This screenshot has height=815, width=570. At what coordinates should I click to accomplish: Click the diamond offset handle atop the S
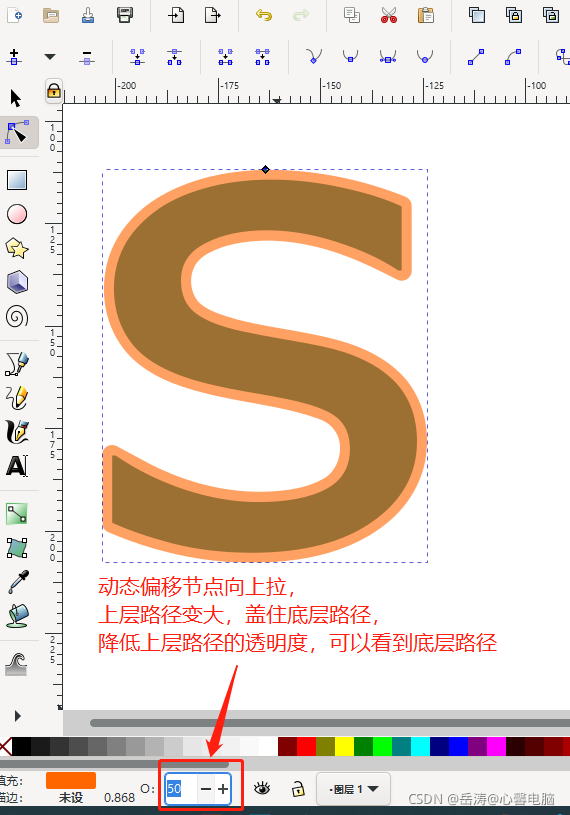[x=266, y=169]
